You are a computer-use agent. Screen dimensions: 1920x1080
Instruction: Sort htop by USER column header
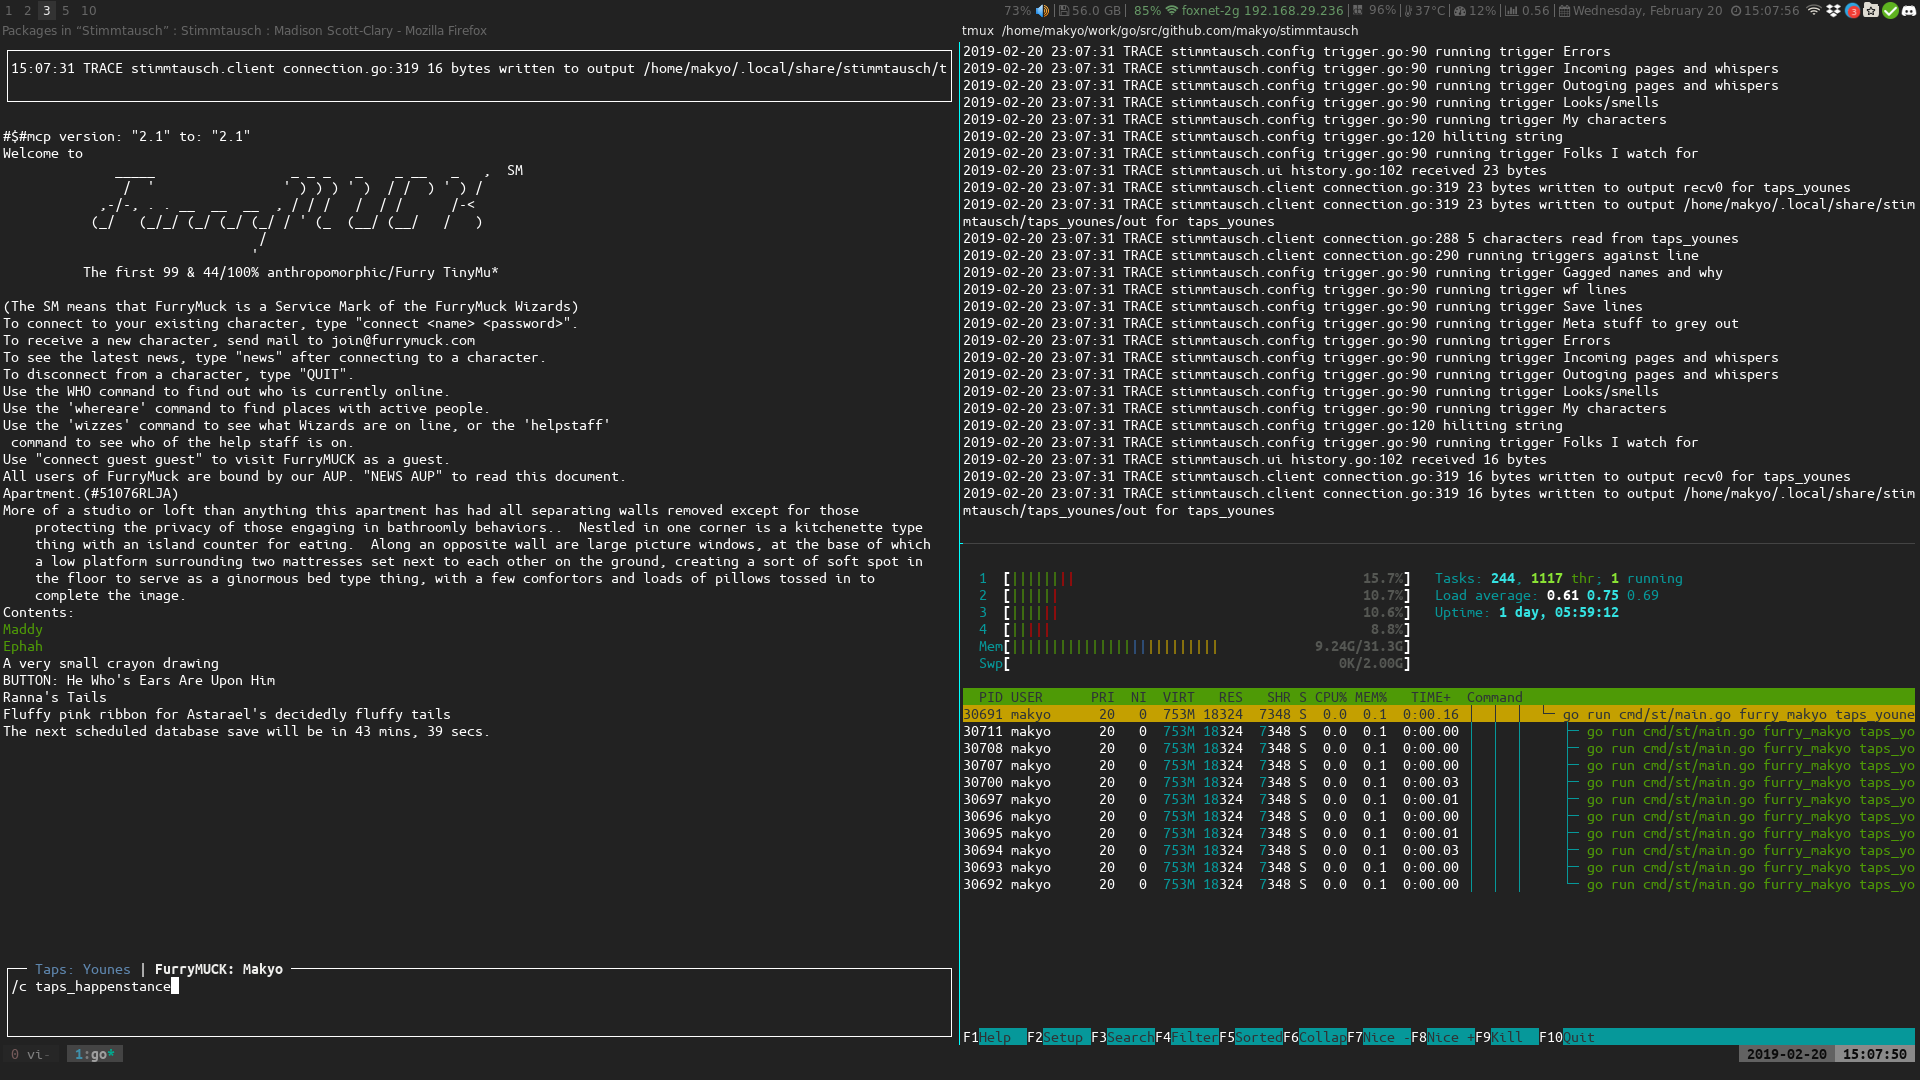point(1026,698)
